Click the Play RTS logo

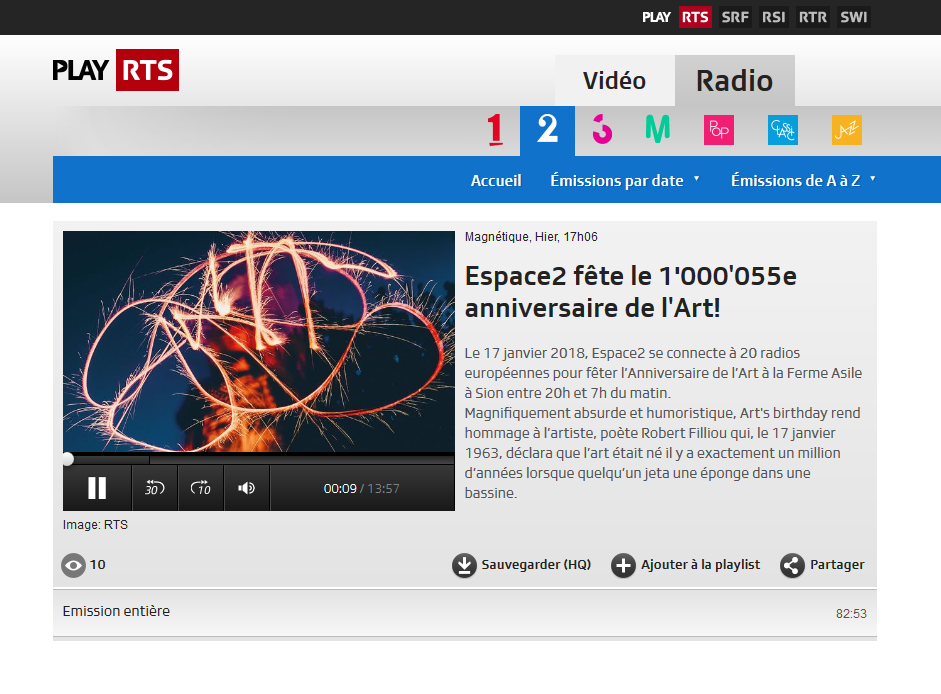pyautogui.click(x=115, y=70)
